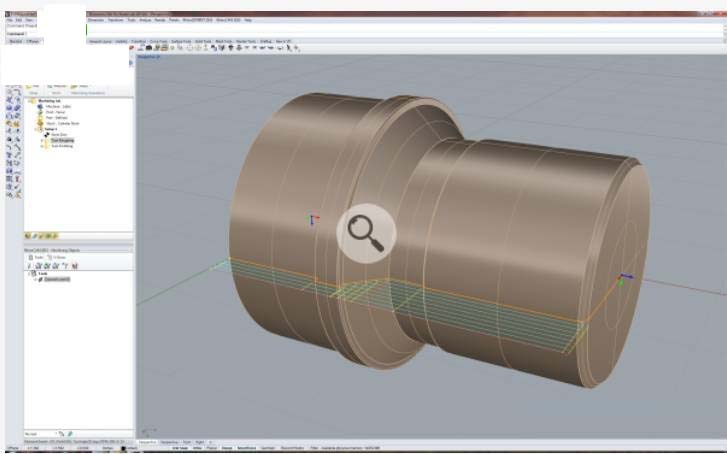
Task: Select the Turn Finishing operation
Action: [64, 147]
